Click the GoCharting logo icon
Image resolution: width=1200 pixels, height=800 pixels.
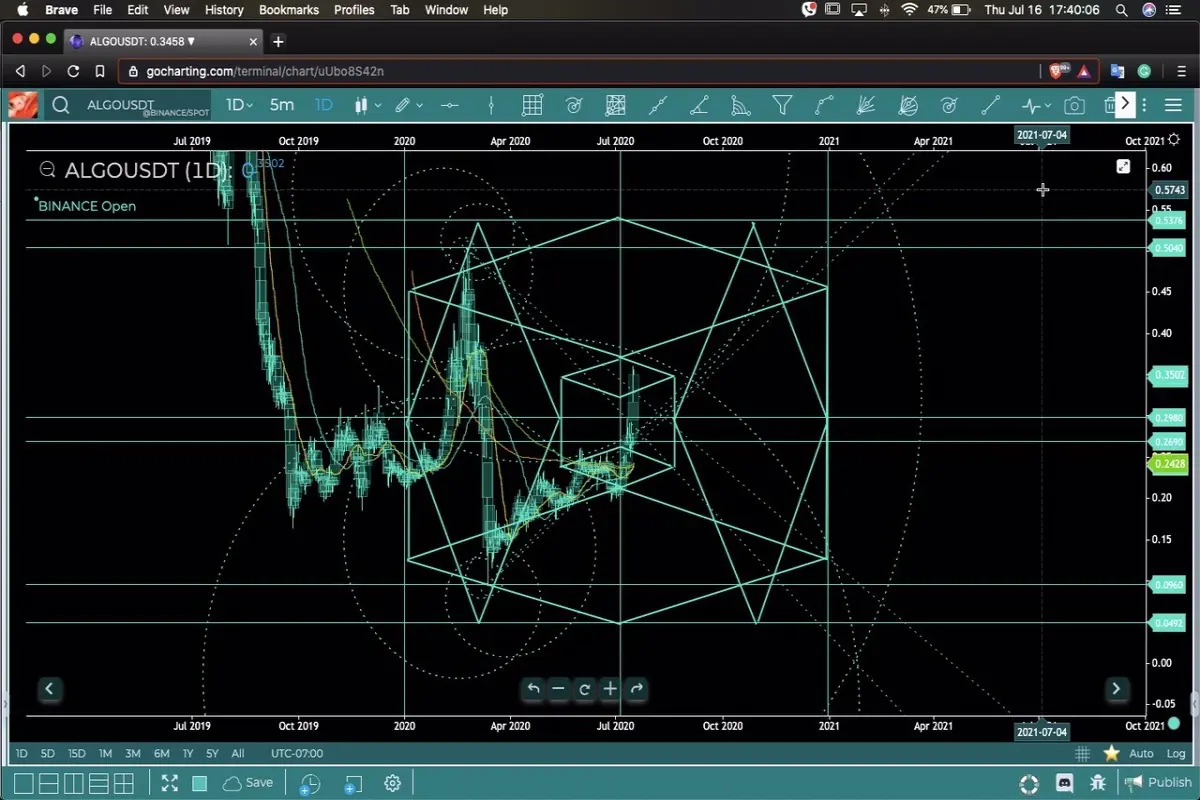click(x=23, y=105)
